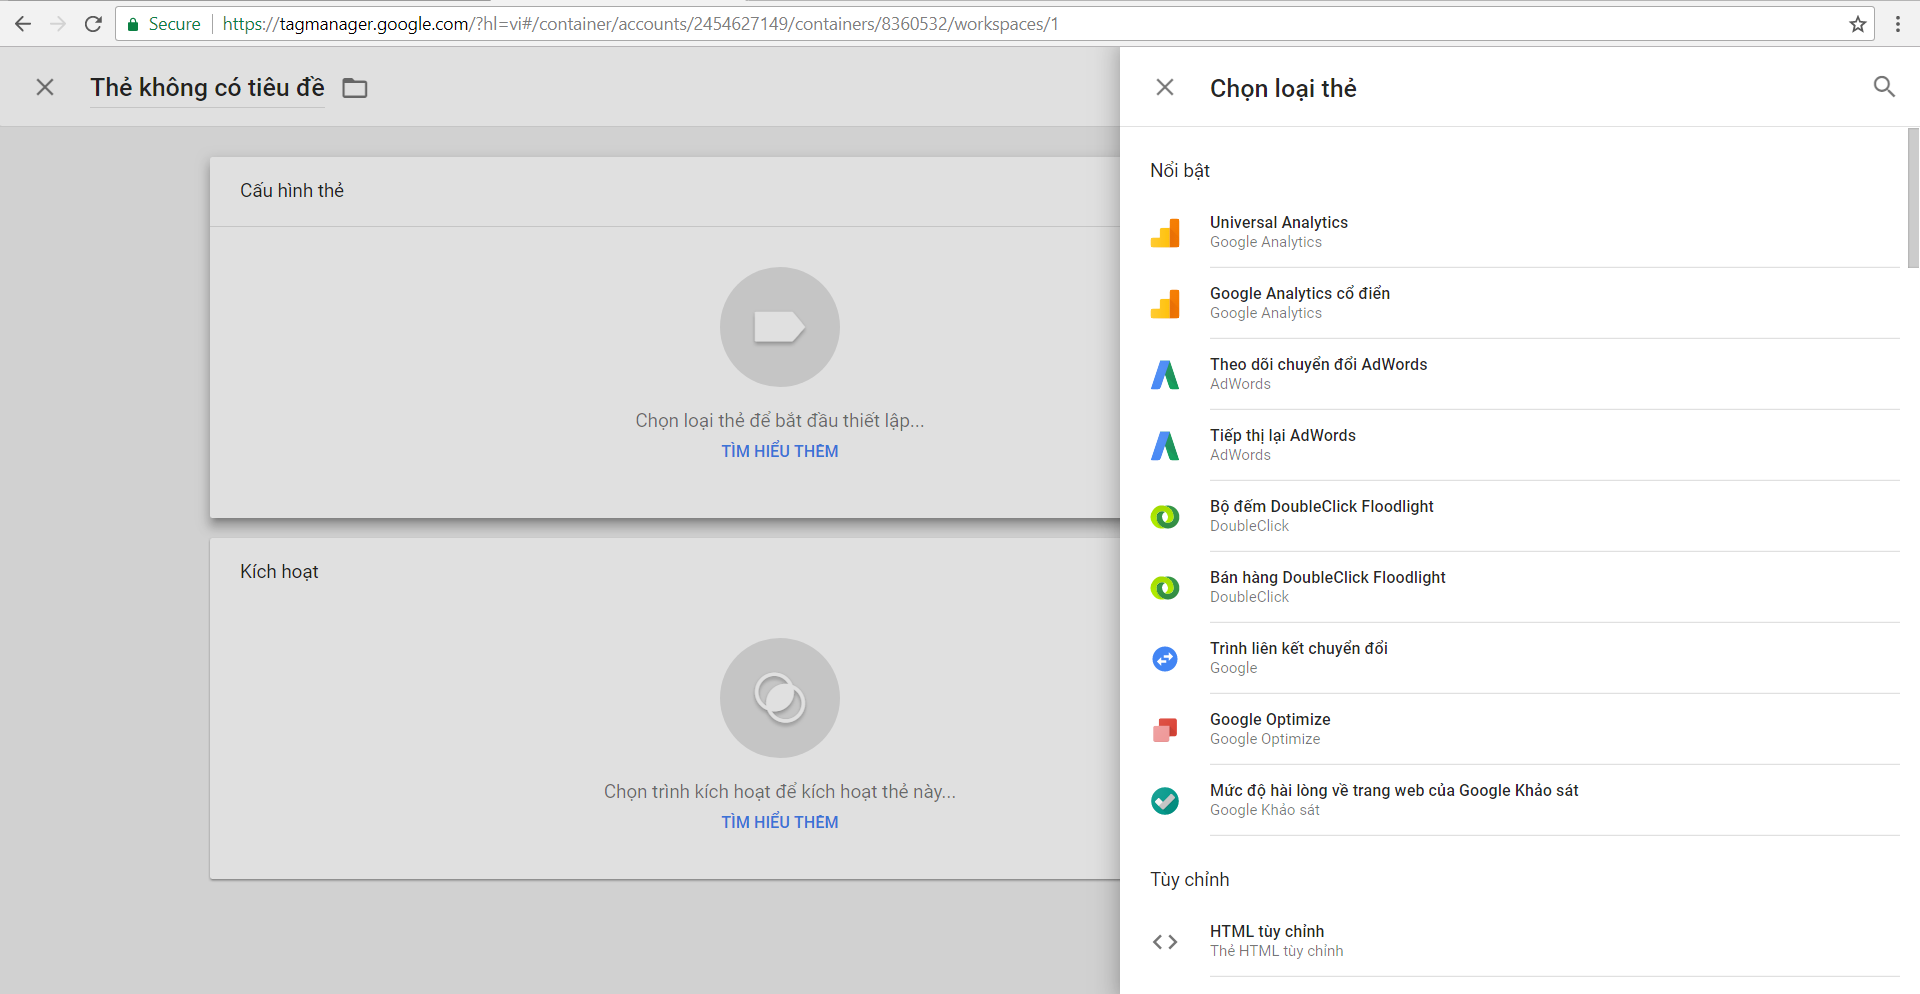
Task: Select Google Analytics cổ điển tag type
Action: click(1524, 303)
